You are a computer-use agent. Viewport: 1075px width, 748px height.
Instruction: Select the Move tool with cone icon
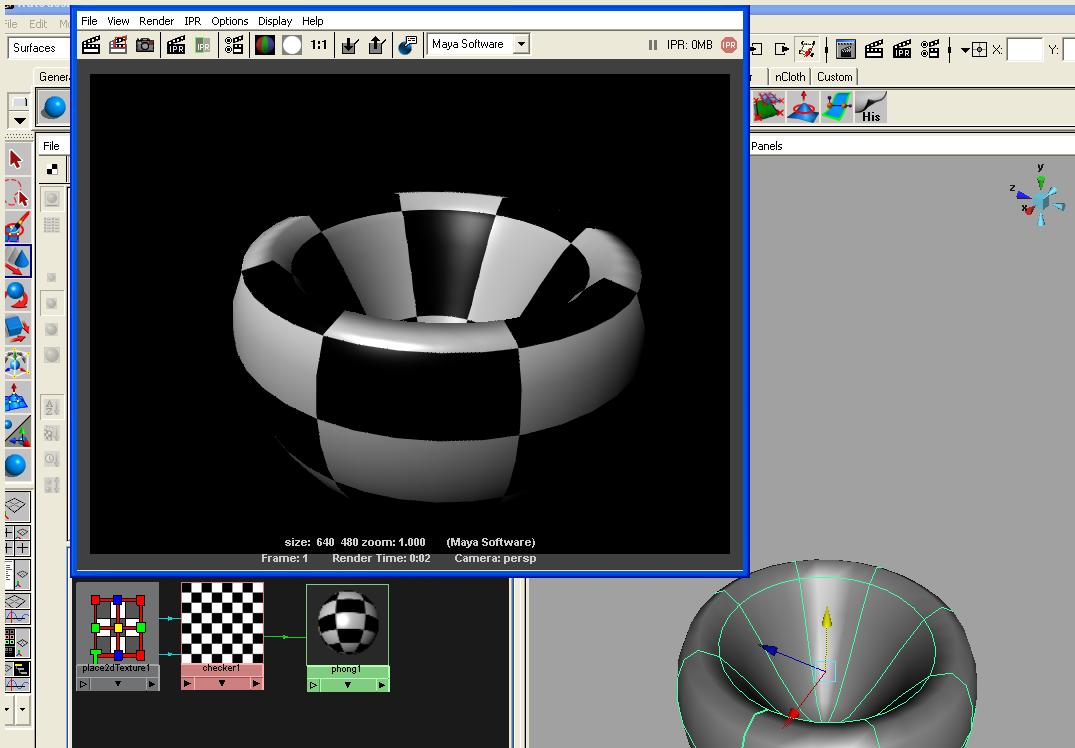[x=17, y=261]
